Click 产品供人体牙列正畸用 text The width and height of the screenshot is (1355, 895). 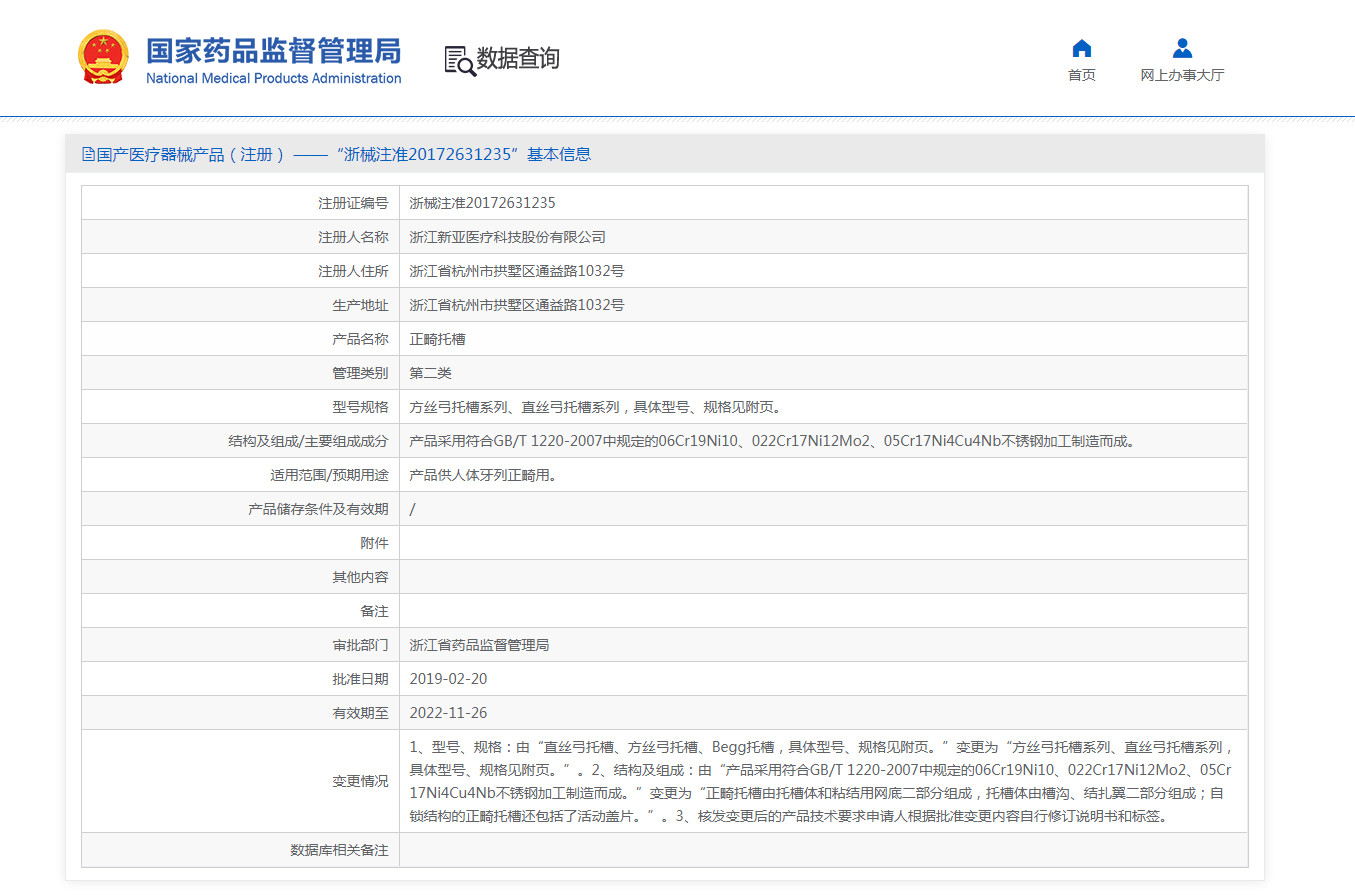click(483, 475)
